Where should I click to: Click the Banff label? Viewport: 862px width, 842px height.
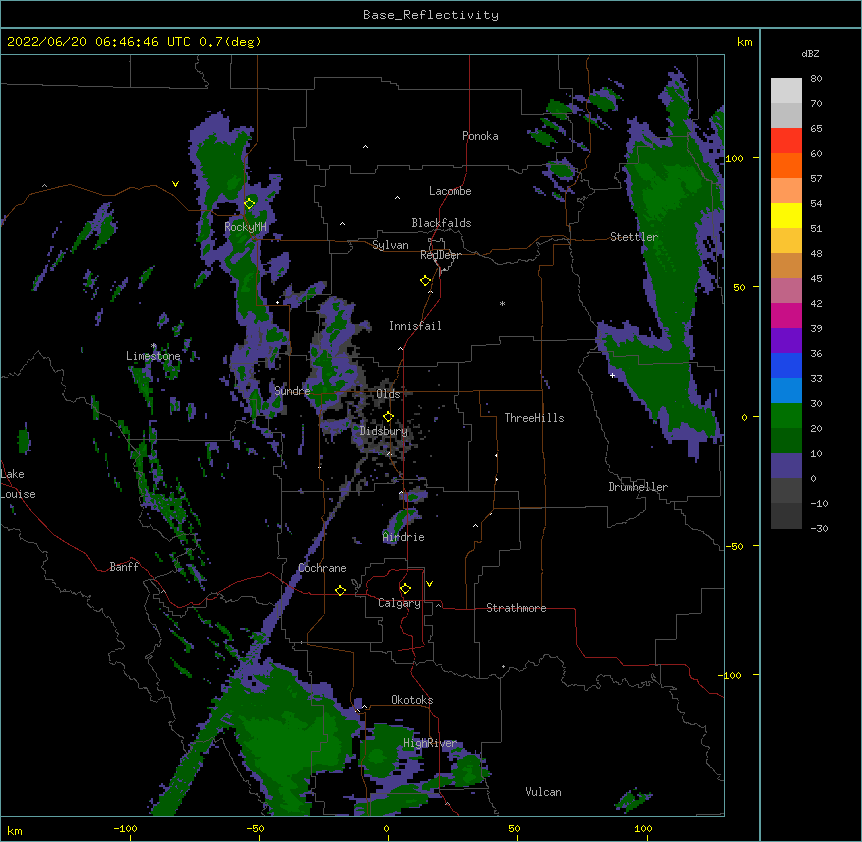pyautogui.click(x=124, y=567)
